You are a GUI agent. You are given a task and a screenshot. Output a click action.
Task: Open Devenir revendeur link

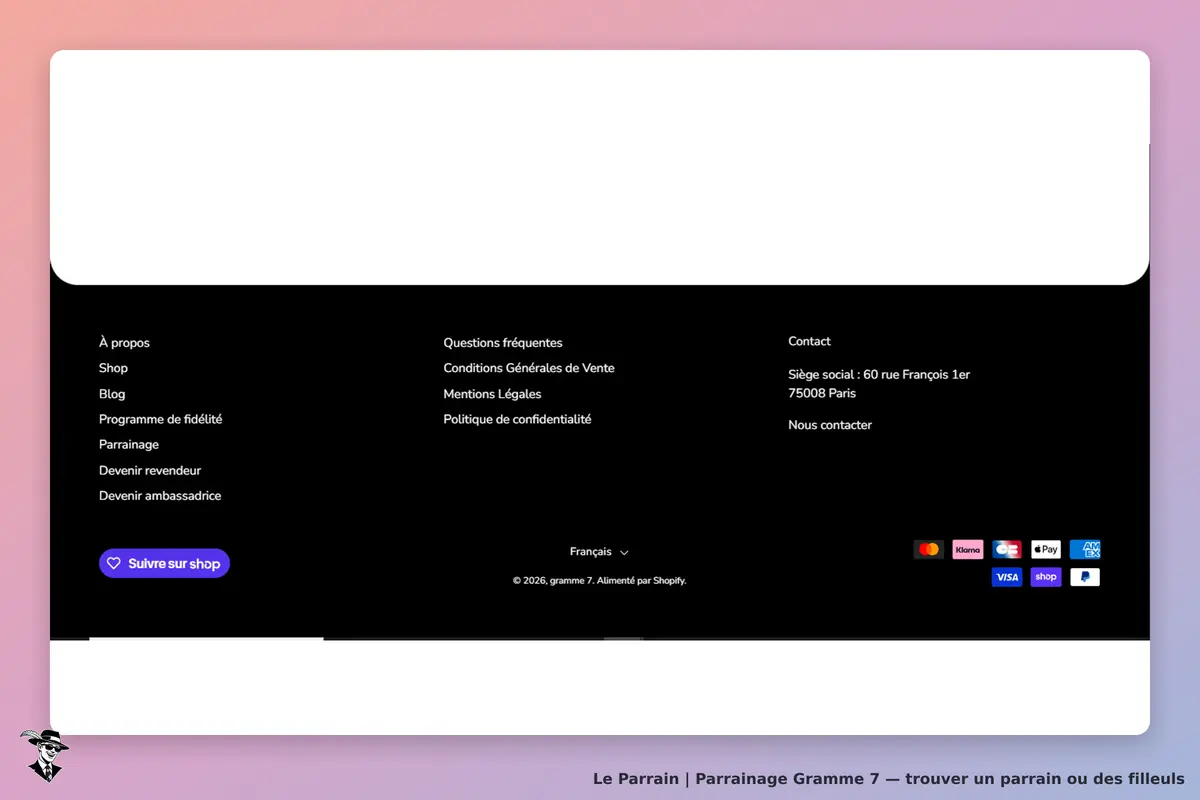(x=150, y=470)
